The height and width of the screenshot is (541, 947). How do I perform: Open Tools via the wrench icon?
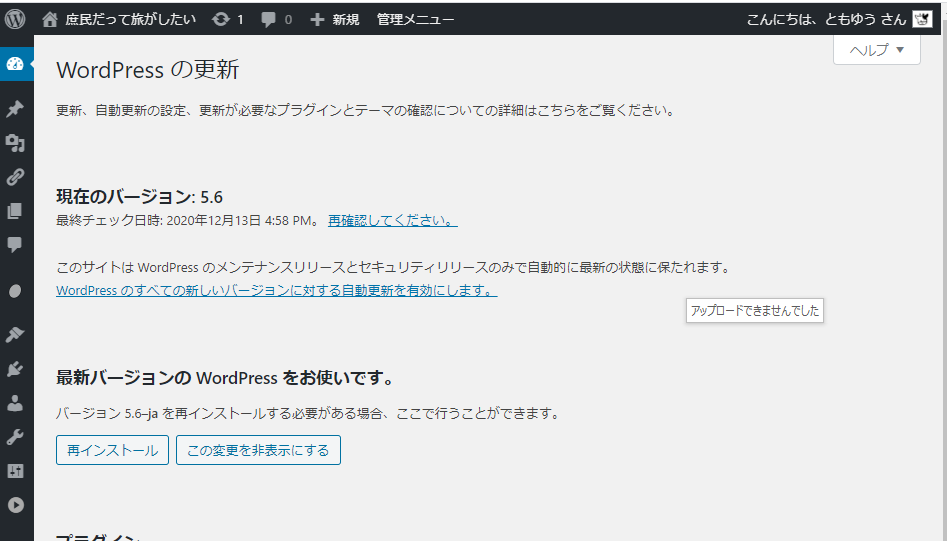(15, 437)
